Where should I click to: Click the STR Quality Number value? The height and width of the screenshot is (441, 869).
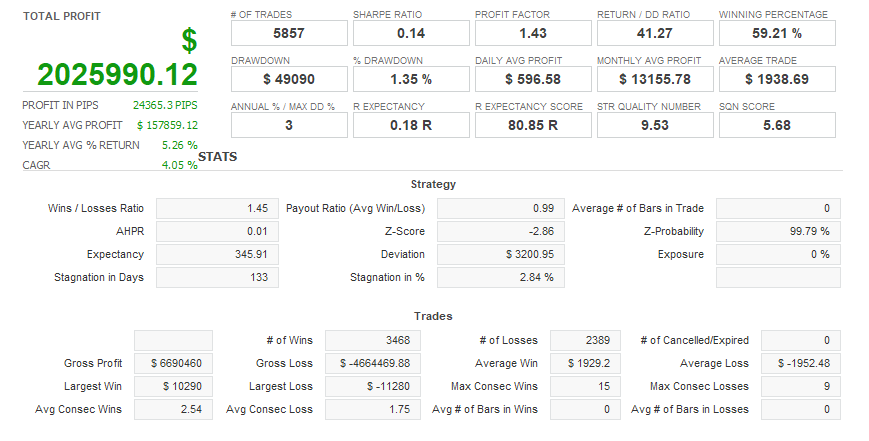pos(654,124)
